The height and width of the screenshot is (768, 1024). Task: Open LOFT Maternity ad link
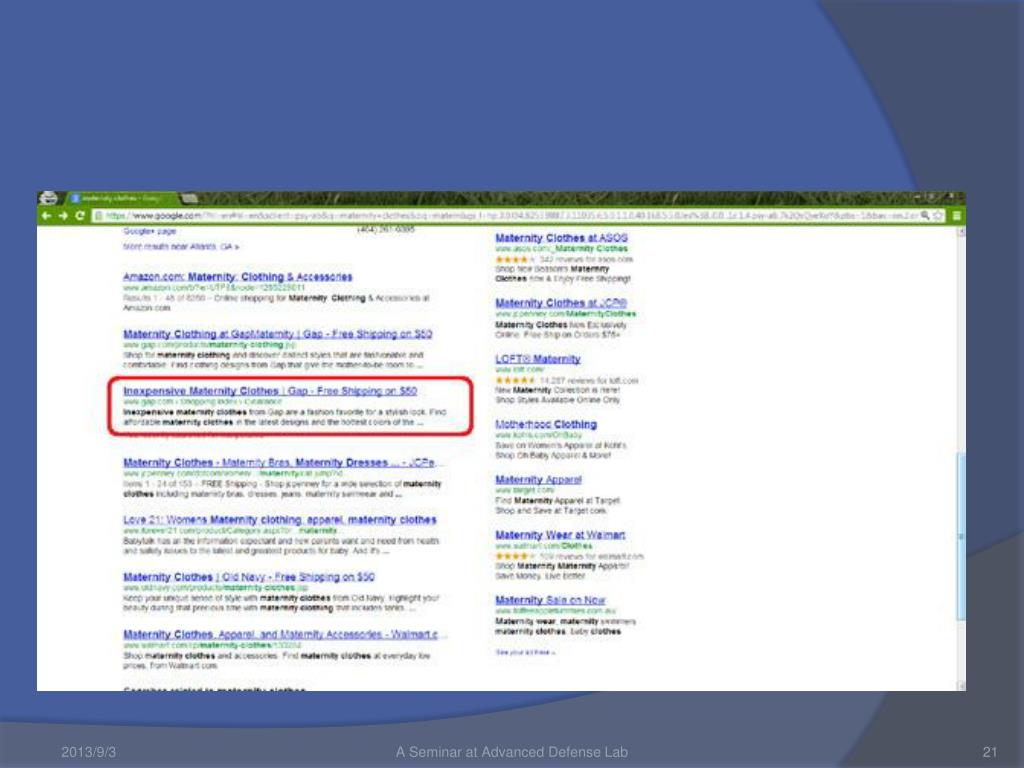537,359
